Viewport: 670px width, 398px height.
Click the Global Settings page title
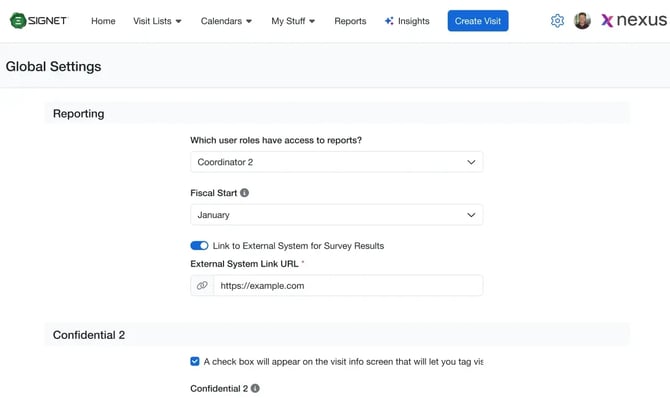tap(53, 66)
